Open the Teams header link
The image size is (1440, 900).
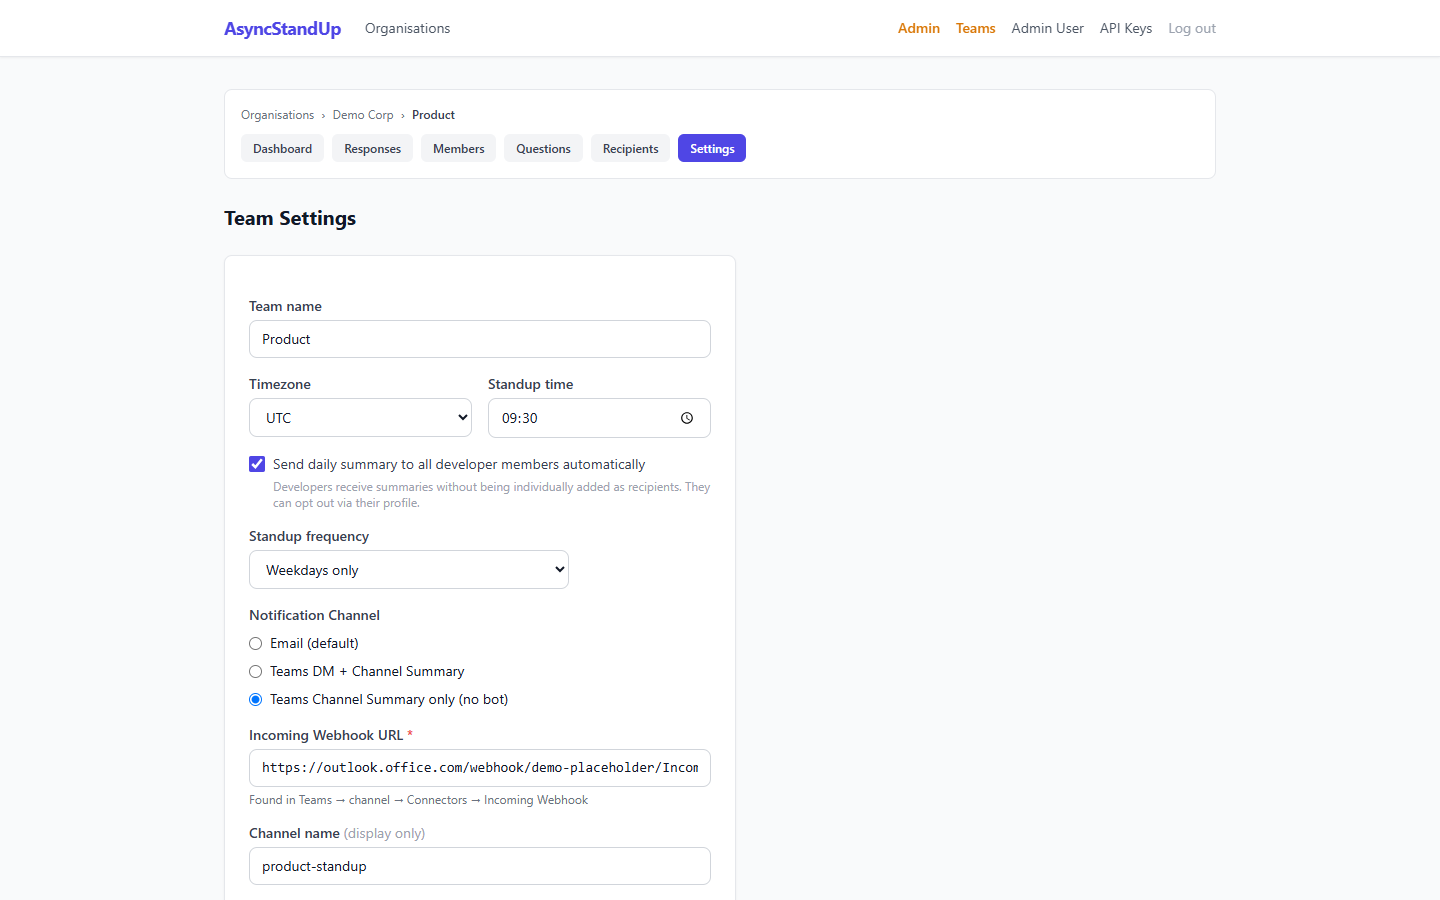975,28
